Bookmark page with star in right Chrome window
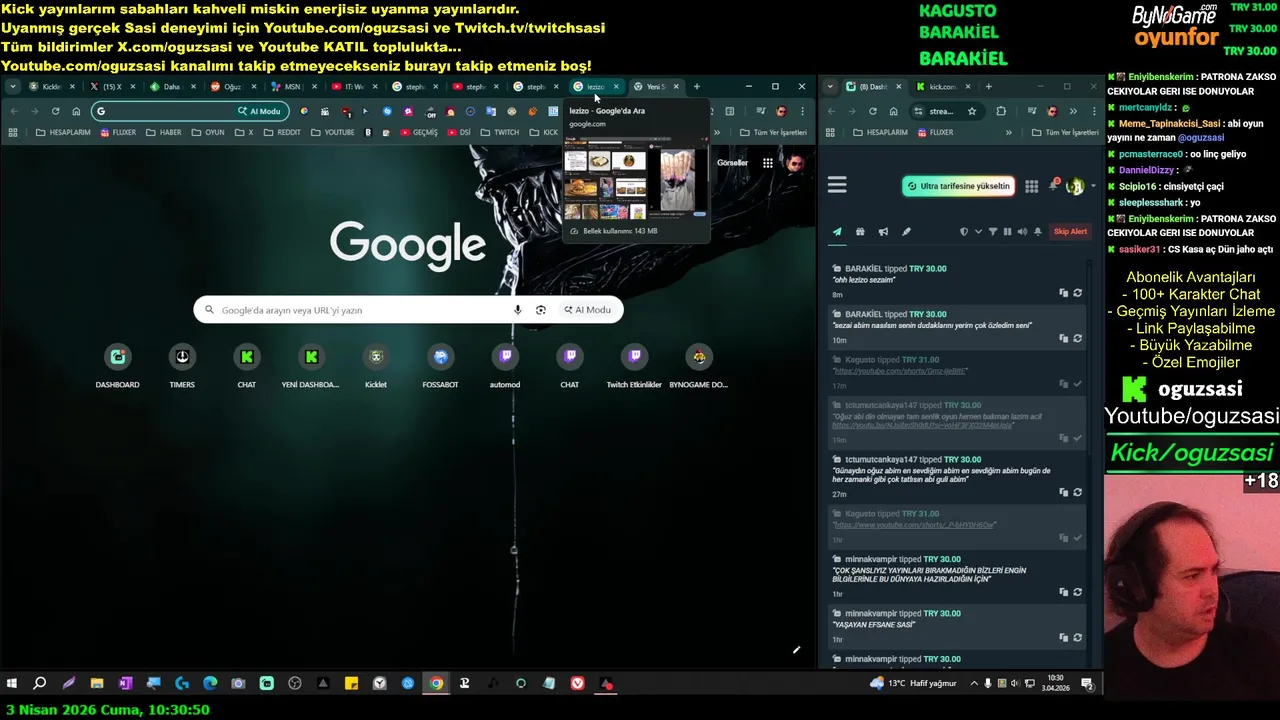Viewport: 1280px width, 720px height. click(971, 111)
